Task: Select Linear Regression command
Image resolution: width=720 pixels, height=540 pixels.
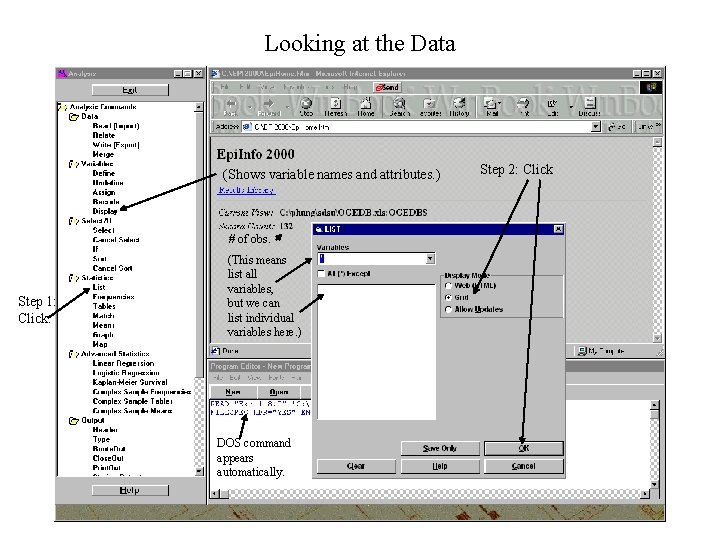Action: pyautogui.click(x=123, y=364)
